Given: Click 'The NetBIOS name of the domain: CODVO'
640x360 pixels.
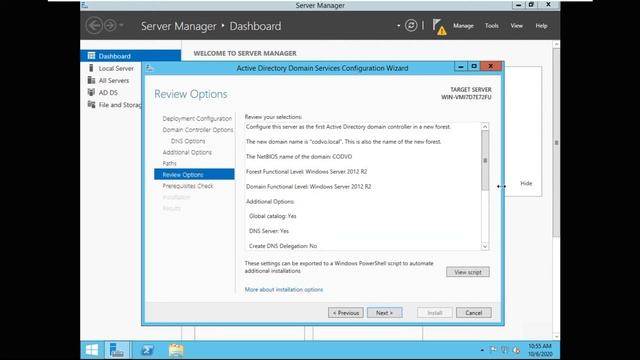Looking at the screenshot, I should tap(299, 157).
